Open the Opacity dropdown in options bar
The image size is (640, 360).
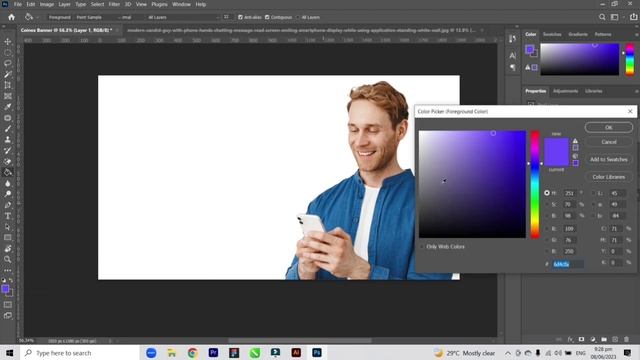(217, 17)
